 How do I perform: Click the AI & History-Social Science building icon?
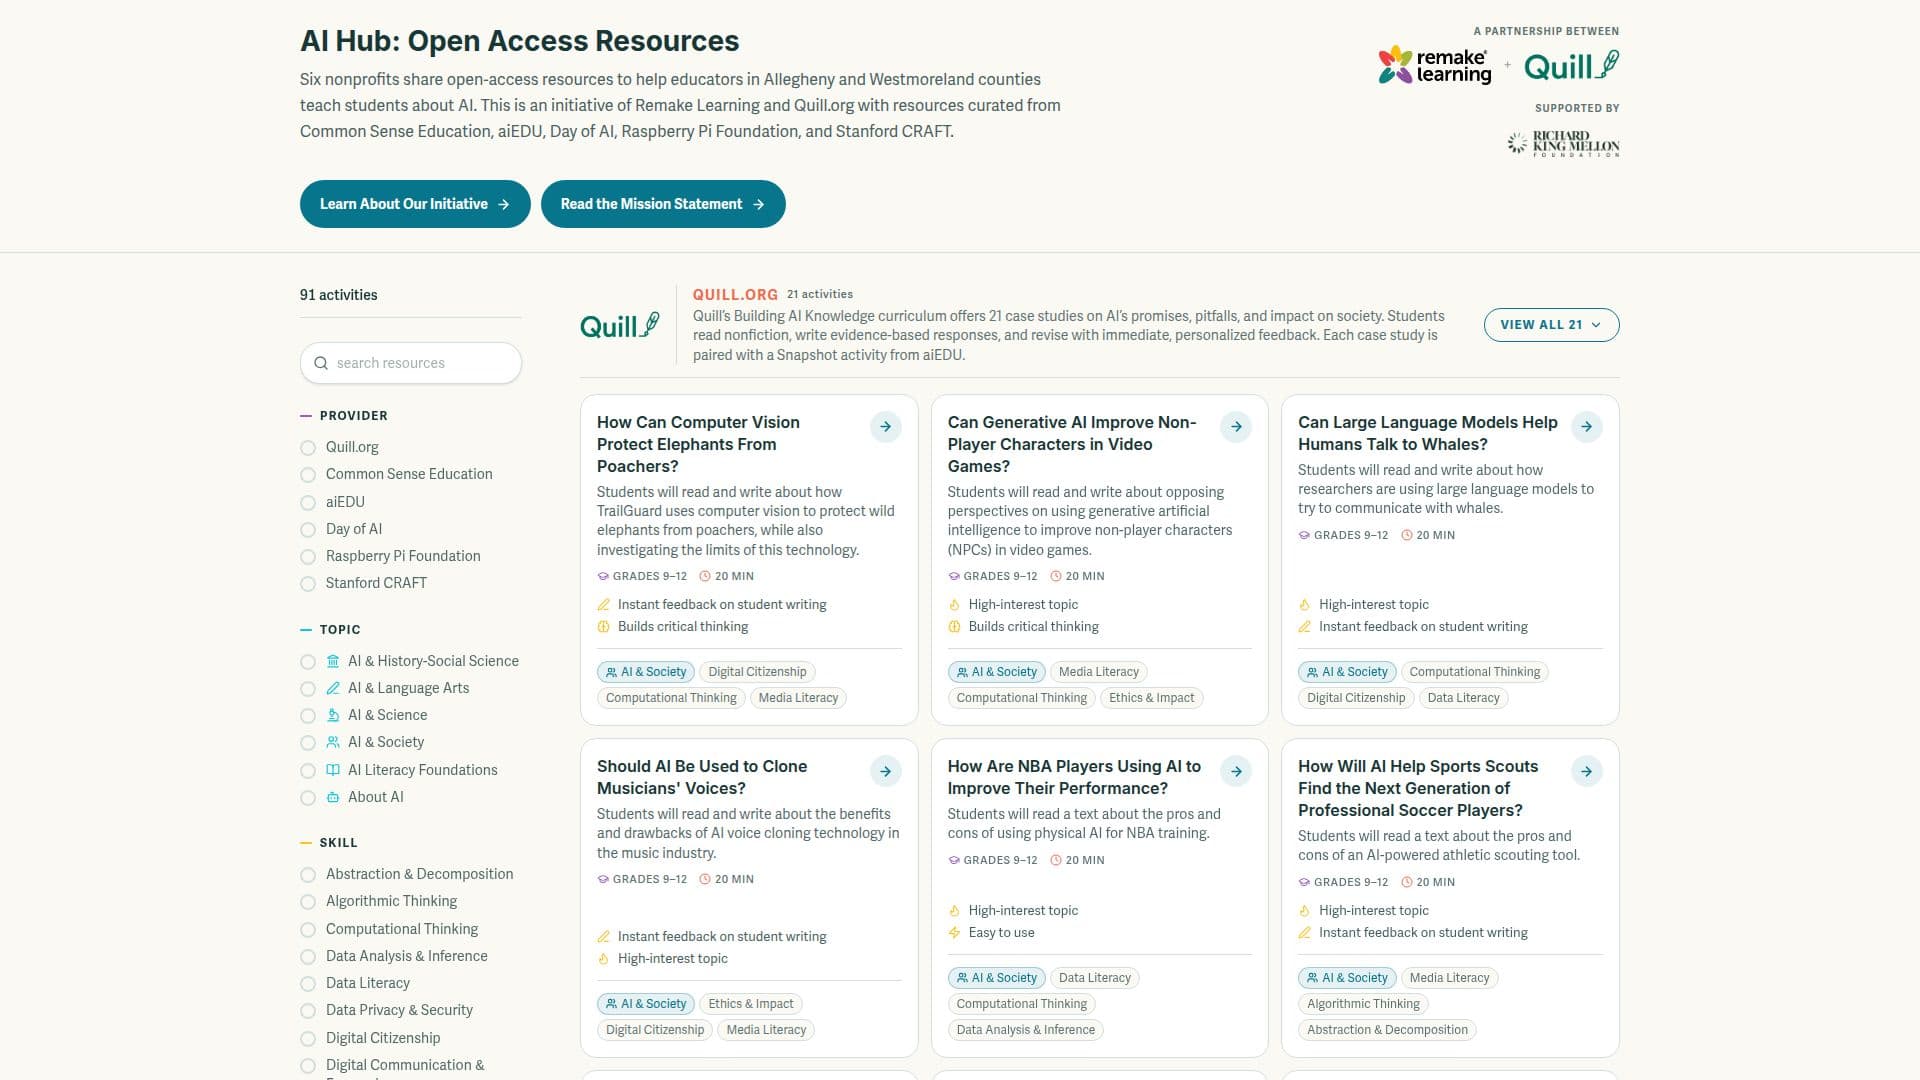click(x=333, y=661)
